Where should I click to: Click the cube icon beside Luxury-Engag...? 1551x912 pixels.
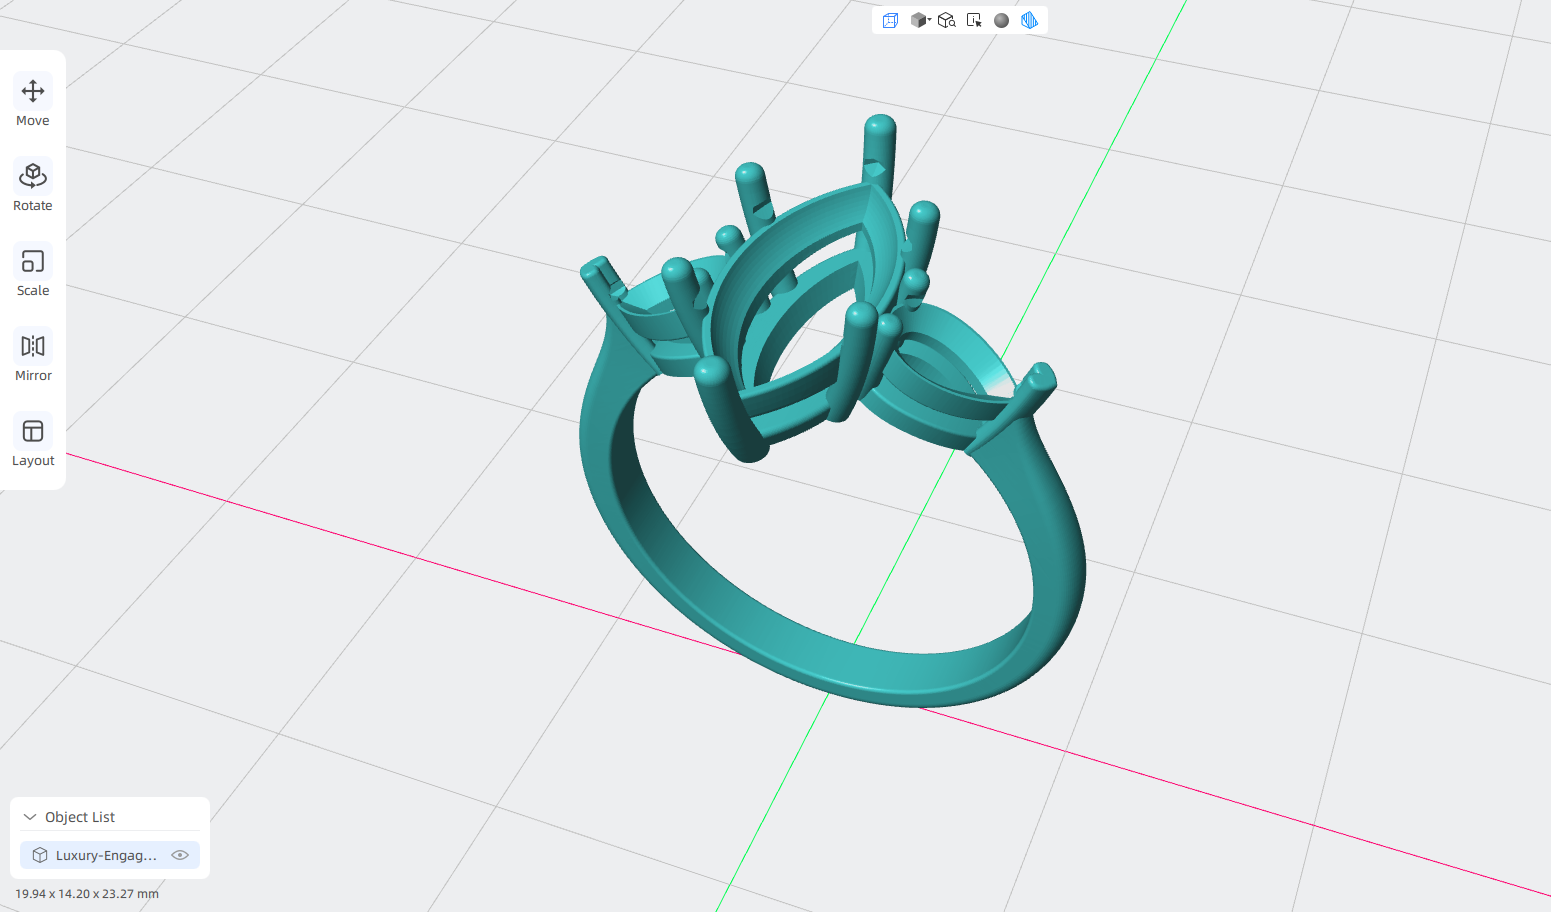[40, 855]
